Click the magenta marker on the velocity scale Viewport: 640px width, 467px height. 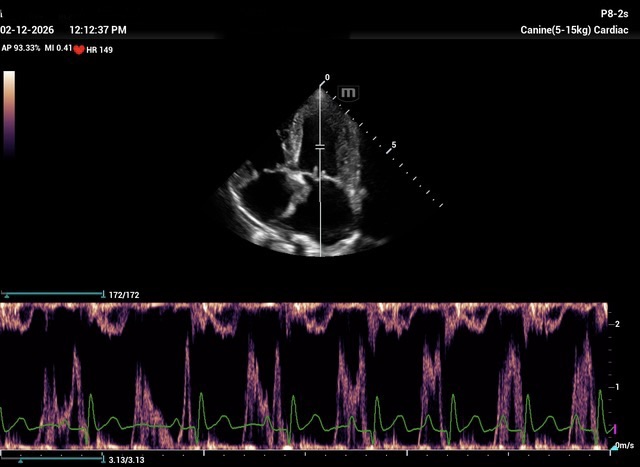615,428
